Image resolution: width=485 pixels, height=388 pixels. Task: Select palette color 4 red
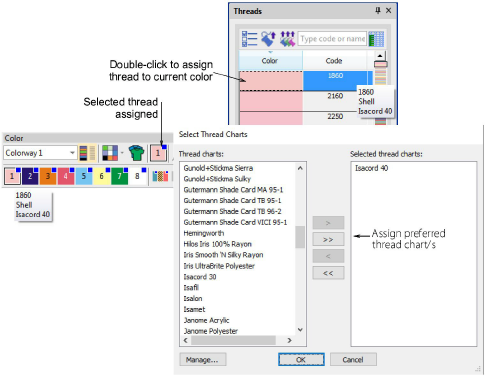coord(66,176)
